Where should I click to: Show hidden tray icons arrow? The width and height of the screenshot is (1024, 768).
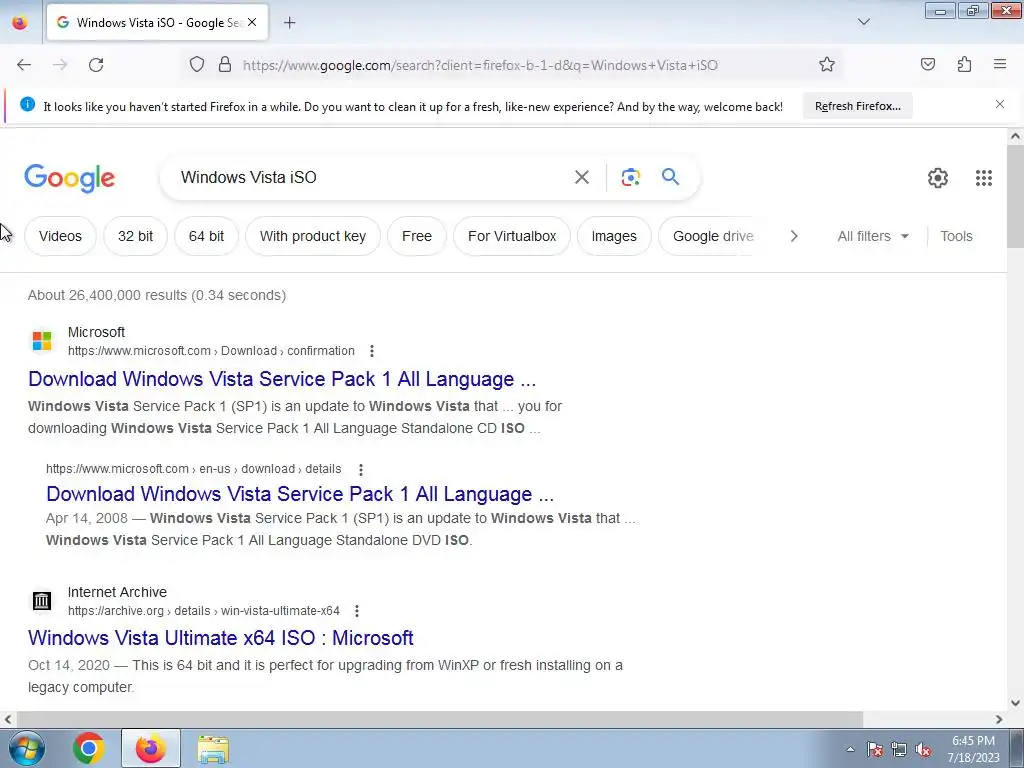coord(850,749)
